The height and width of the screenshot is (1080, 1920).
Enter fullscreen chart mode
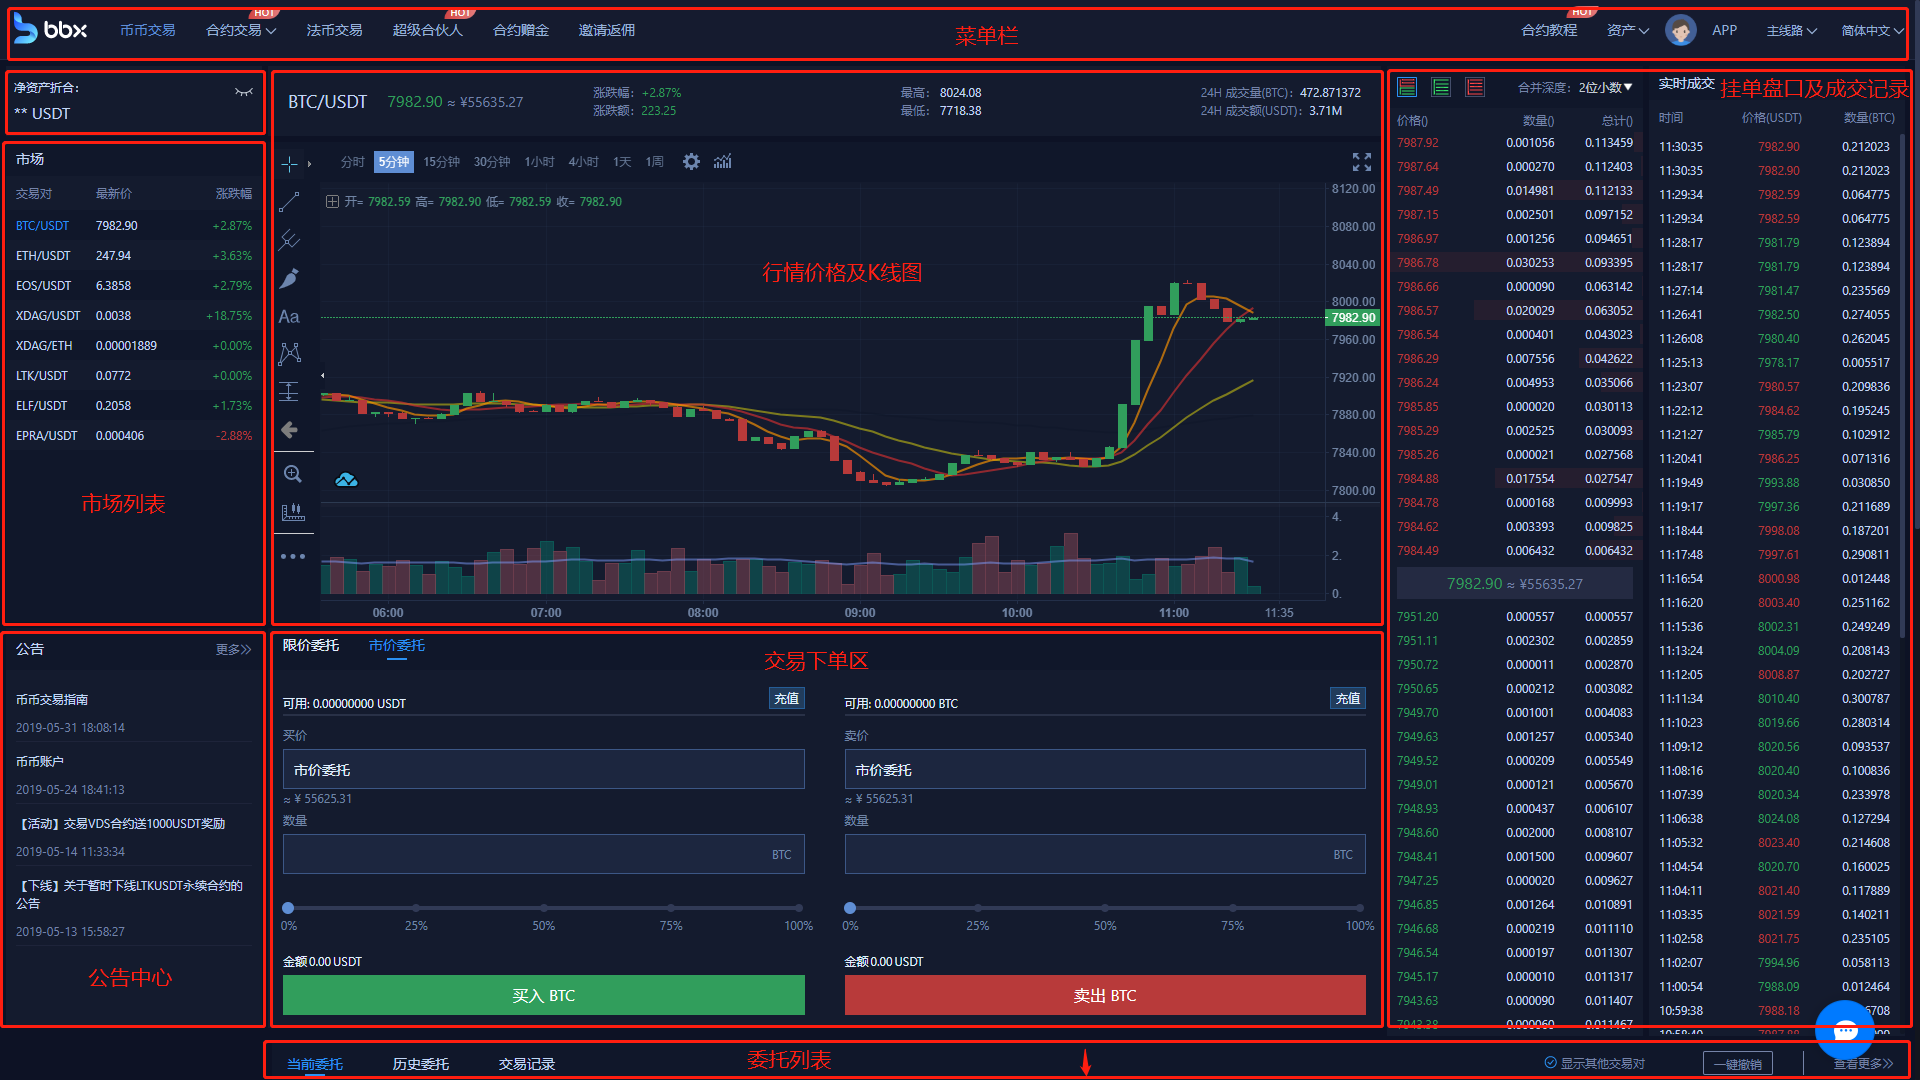pyautogui.click(x=1361, y=161)
